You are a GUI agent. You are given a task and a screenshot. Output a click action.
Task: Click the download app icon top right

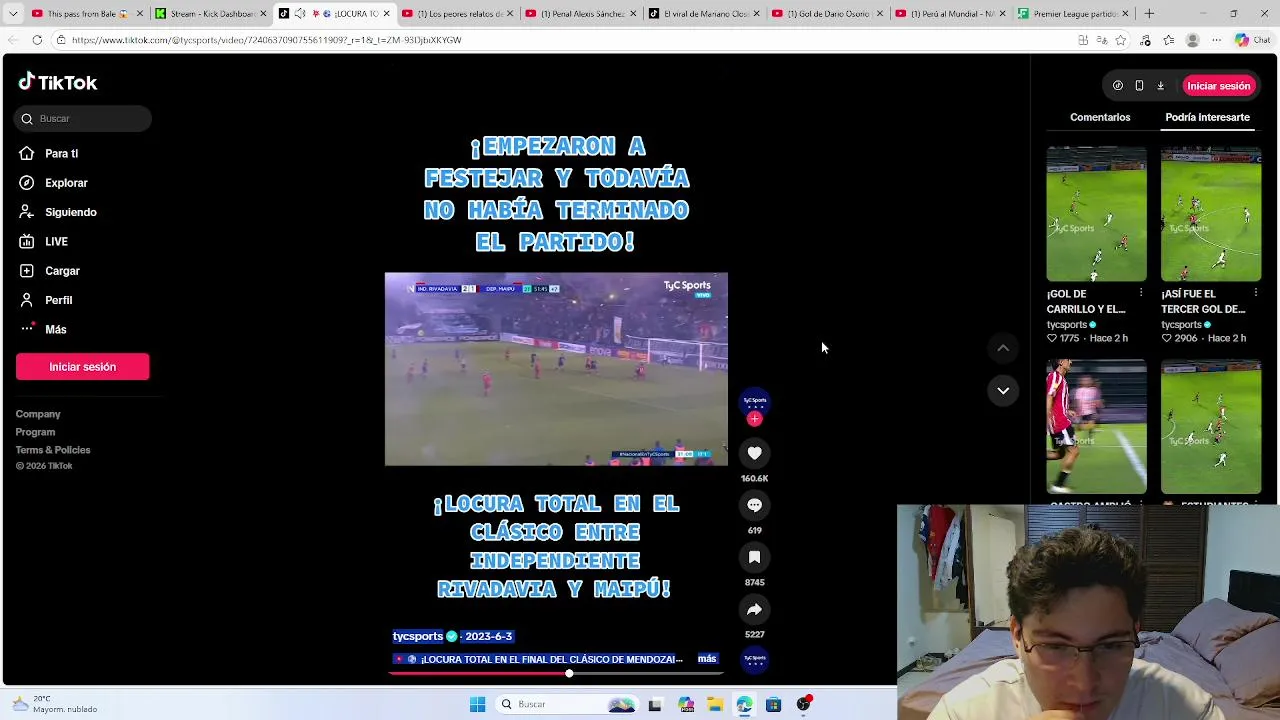1160,86
